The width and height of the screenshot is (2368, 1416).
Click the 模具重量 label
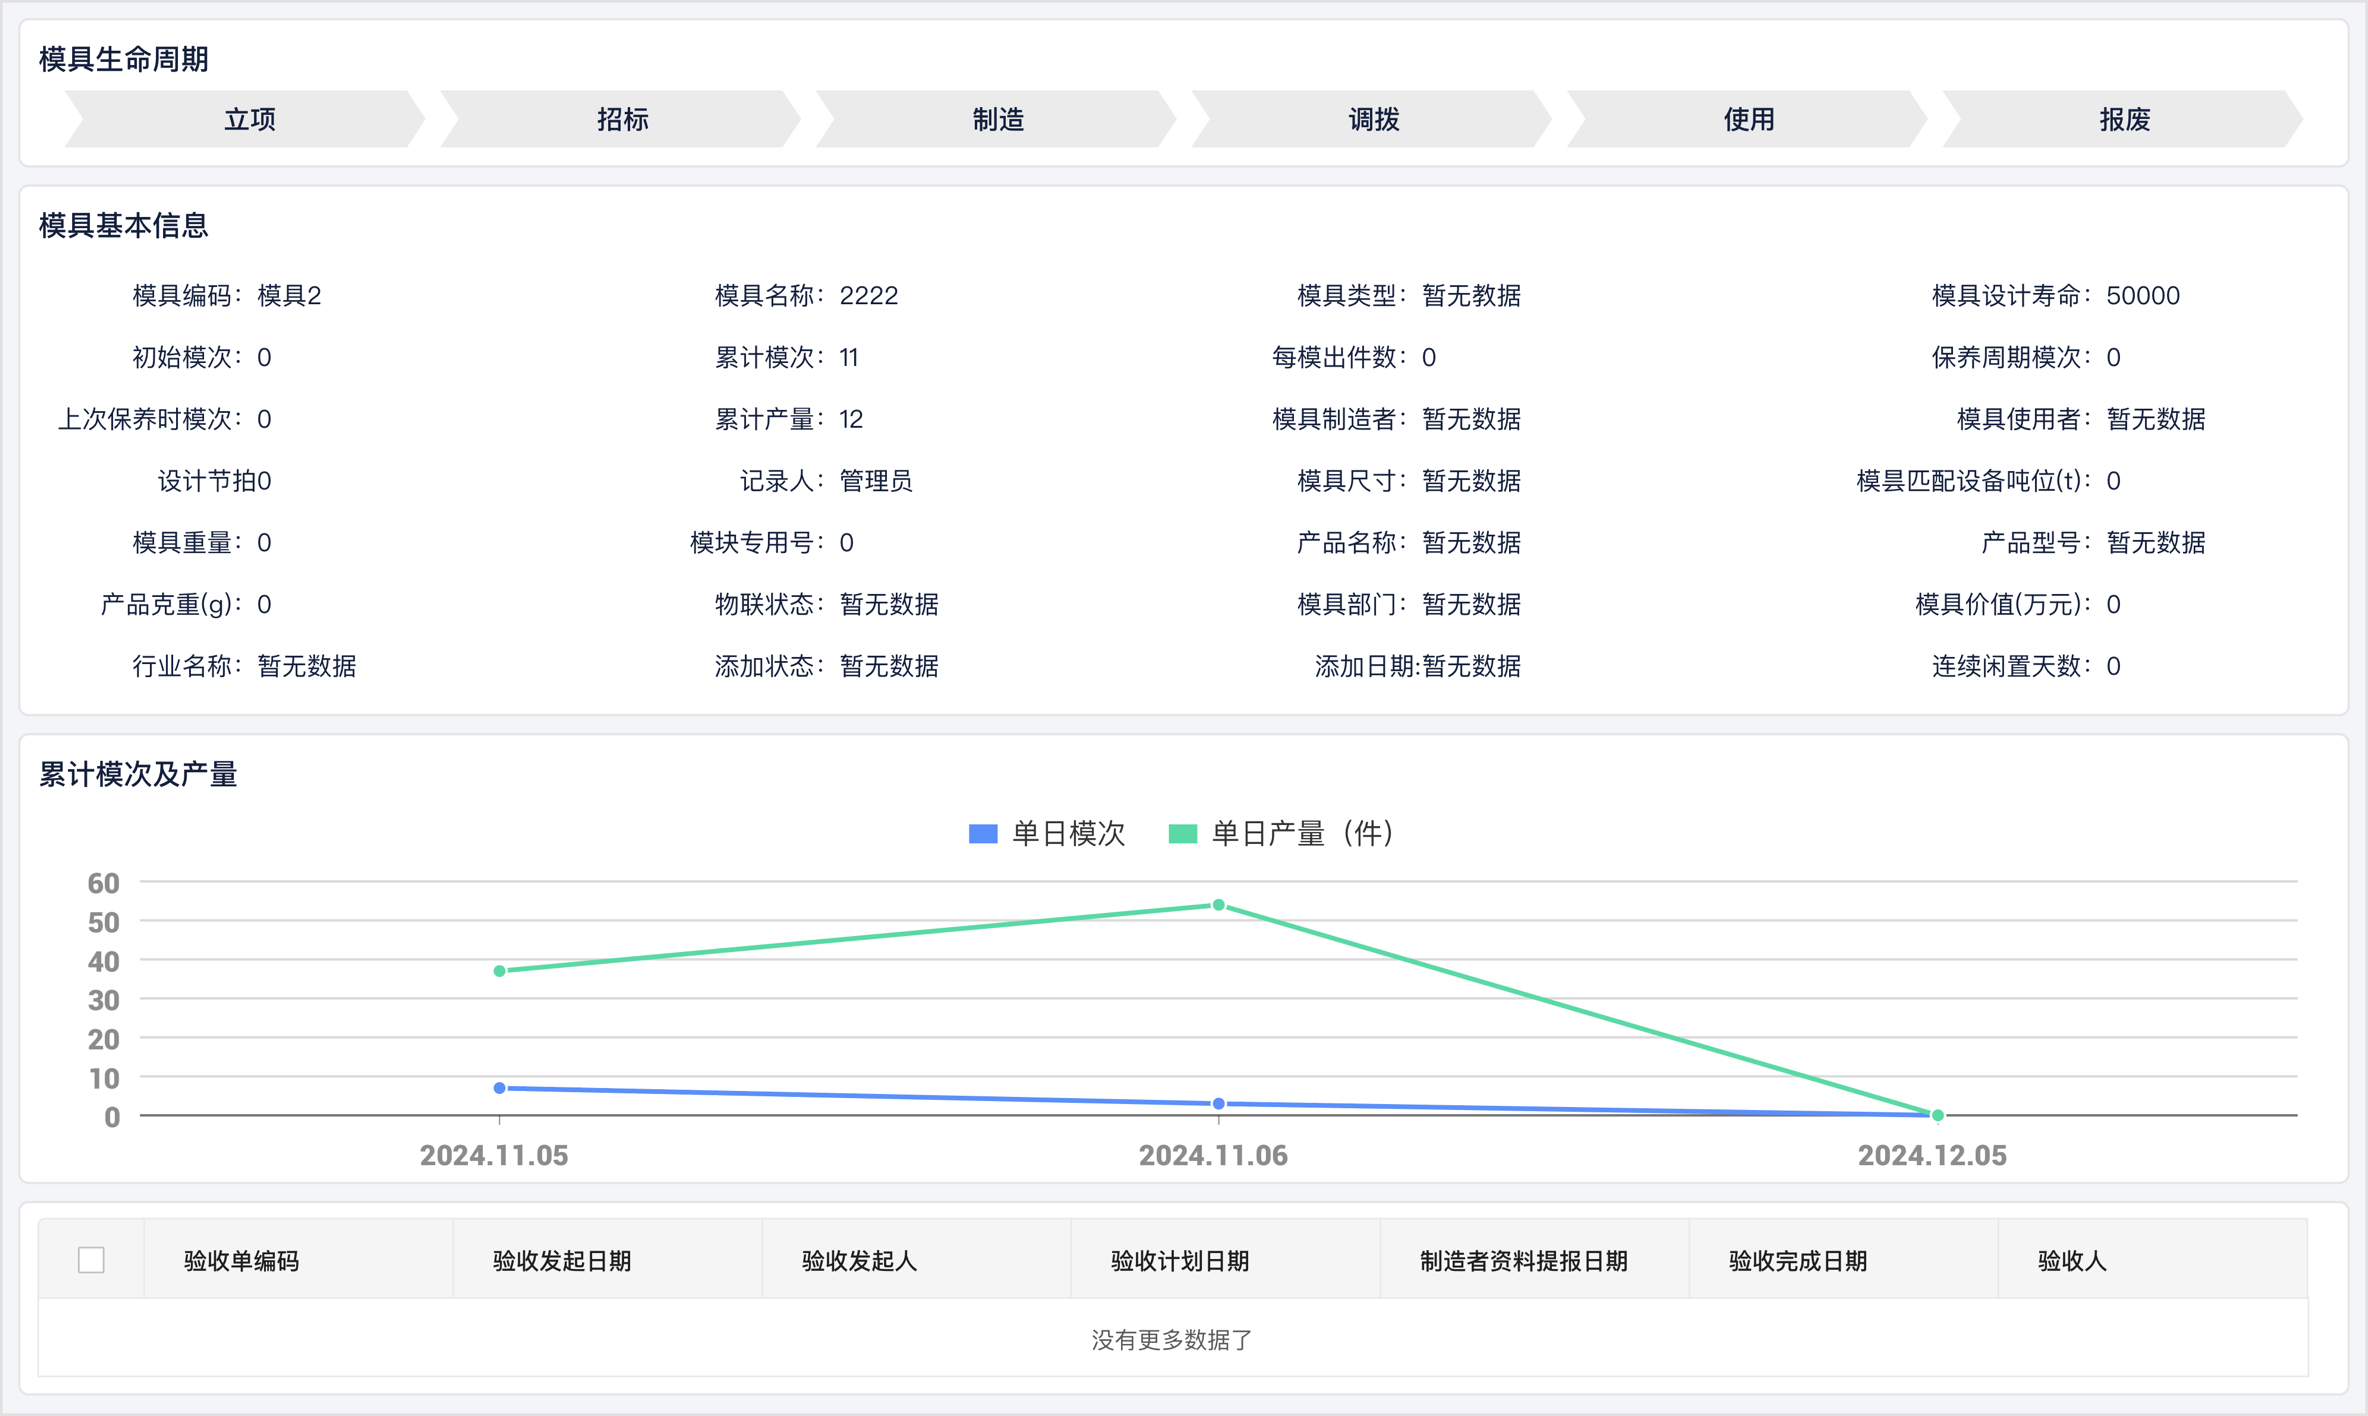point(188,543)
